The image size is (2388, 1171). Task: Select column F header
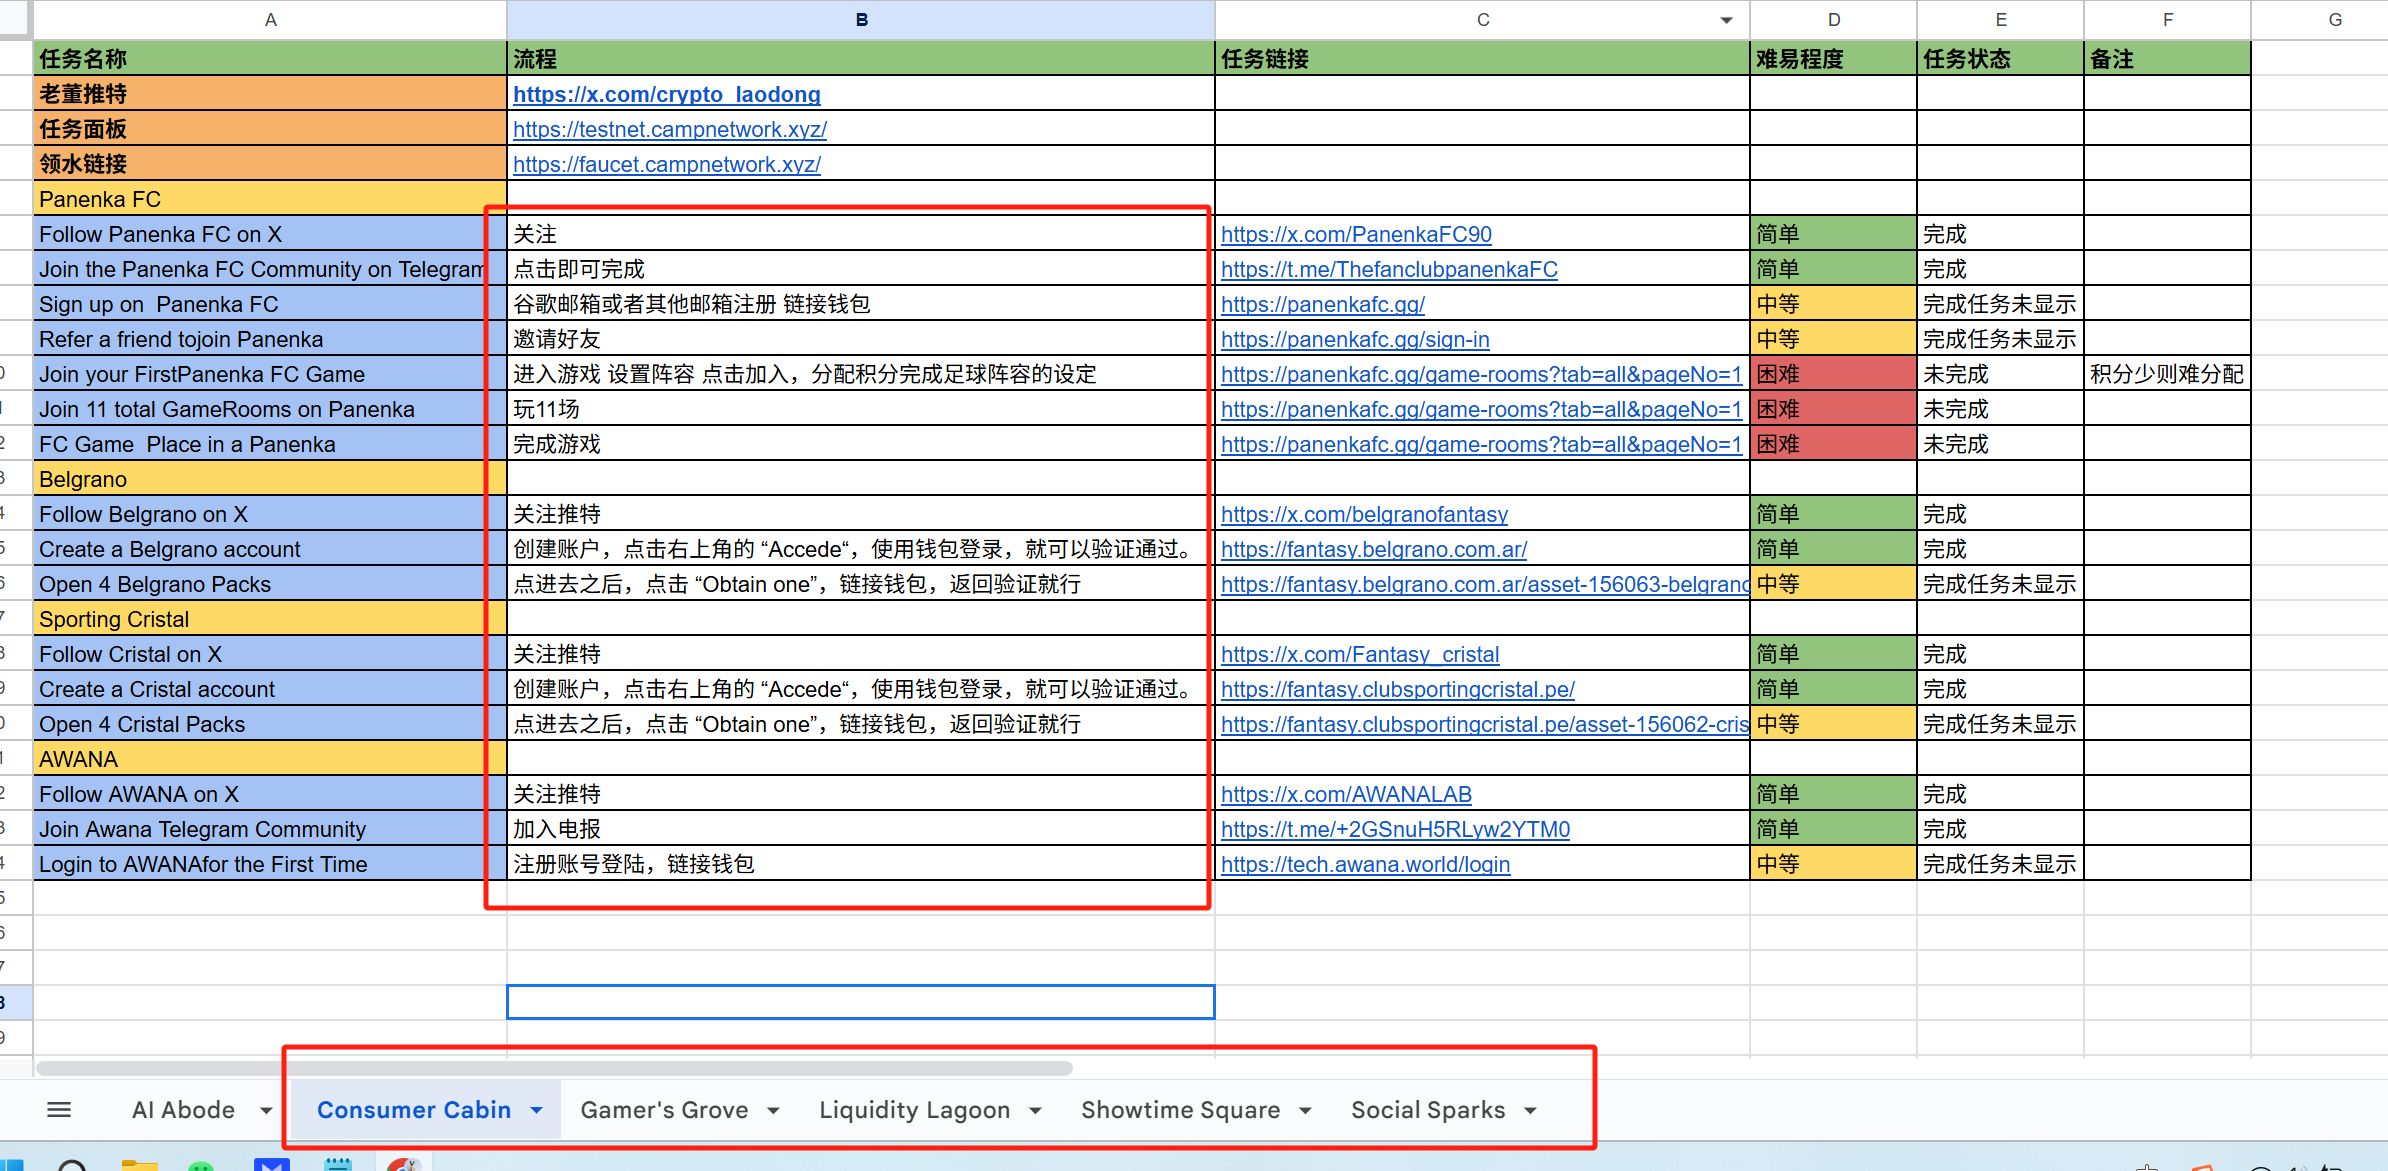(x=2167, y=20)
